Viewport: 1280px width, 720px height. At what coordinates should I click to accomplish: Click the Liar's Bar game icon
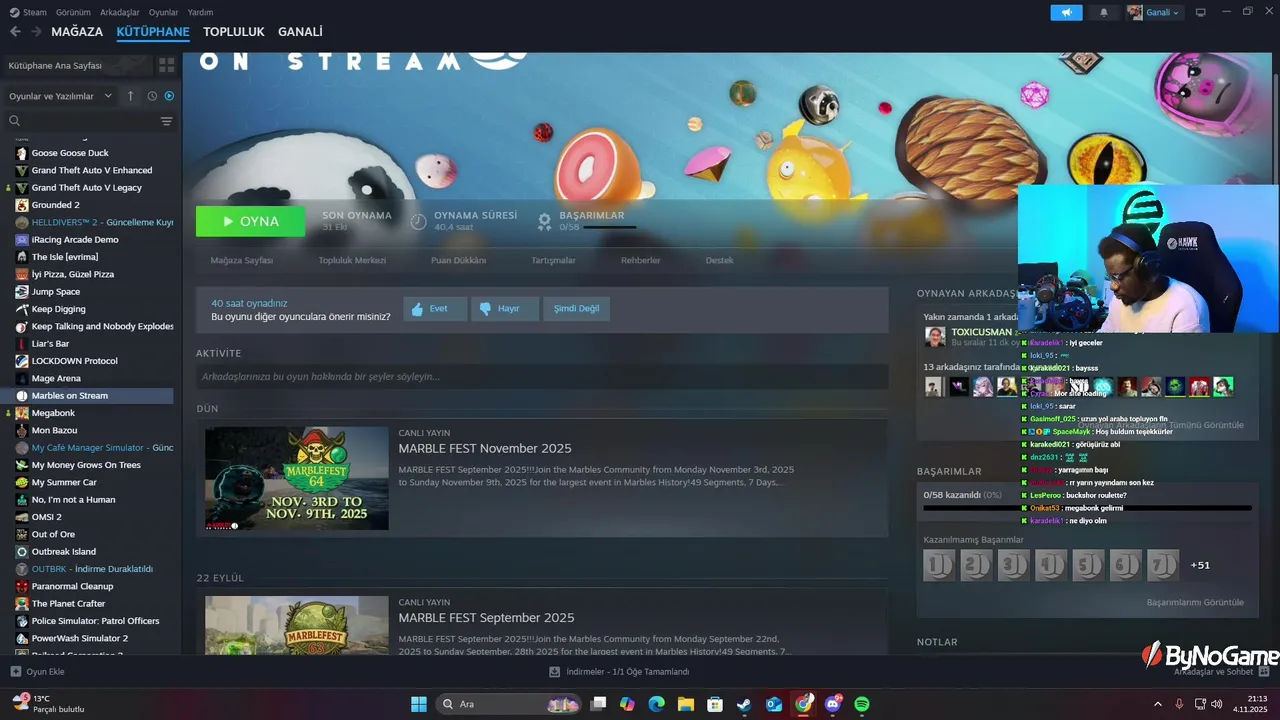click(22, 344)
